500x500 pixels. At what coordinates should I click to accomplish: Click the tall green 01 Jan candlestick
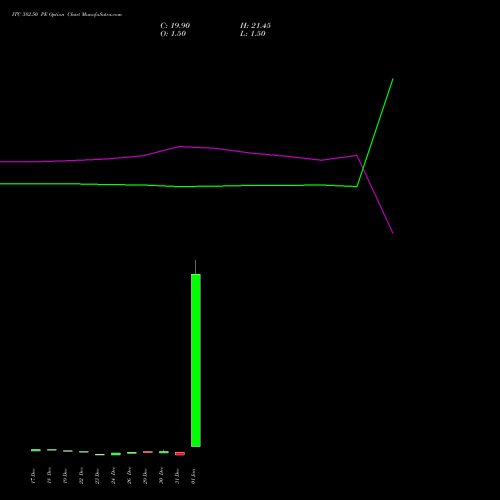[196, 360]
